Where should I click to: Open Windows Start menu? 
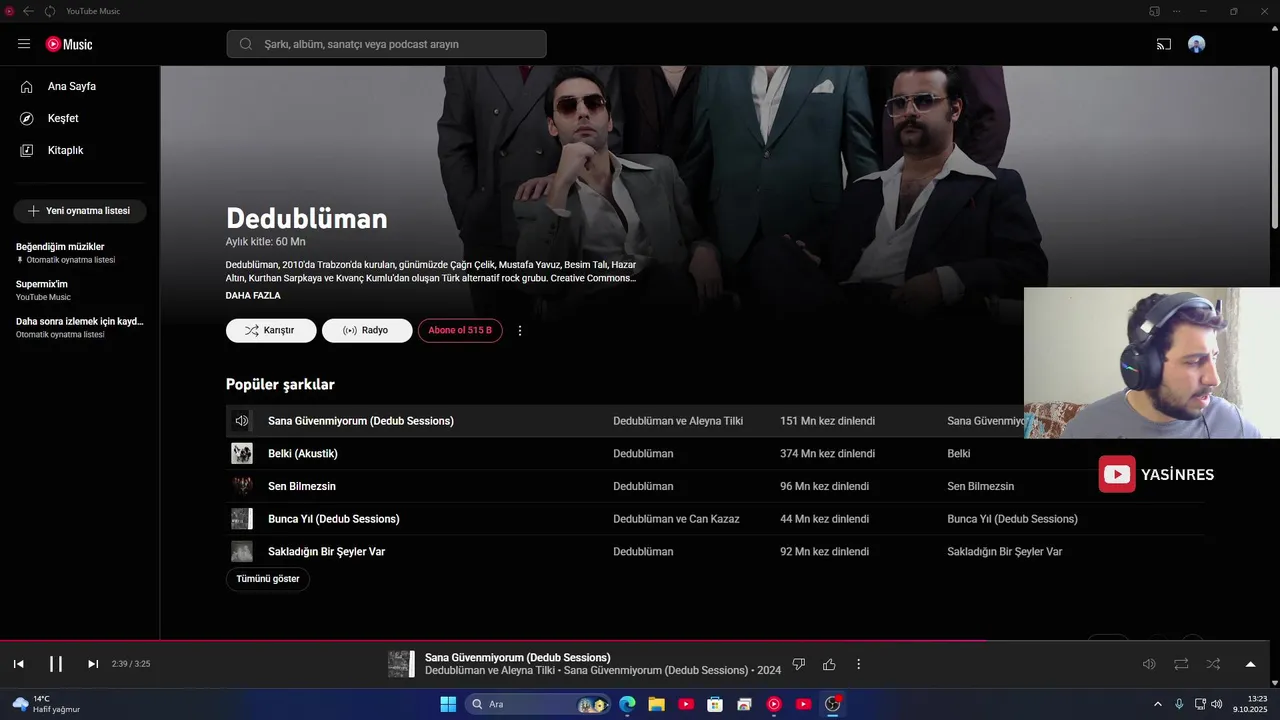(448, 704)
